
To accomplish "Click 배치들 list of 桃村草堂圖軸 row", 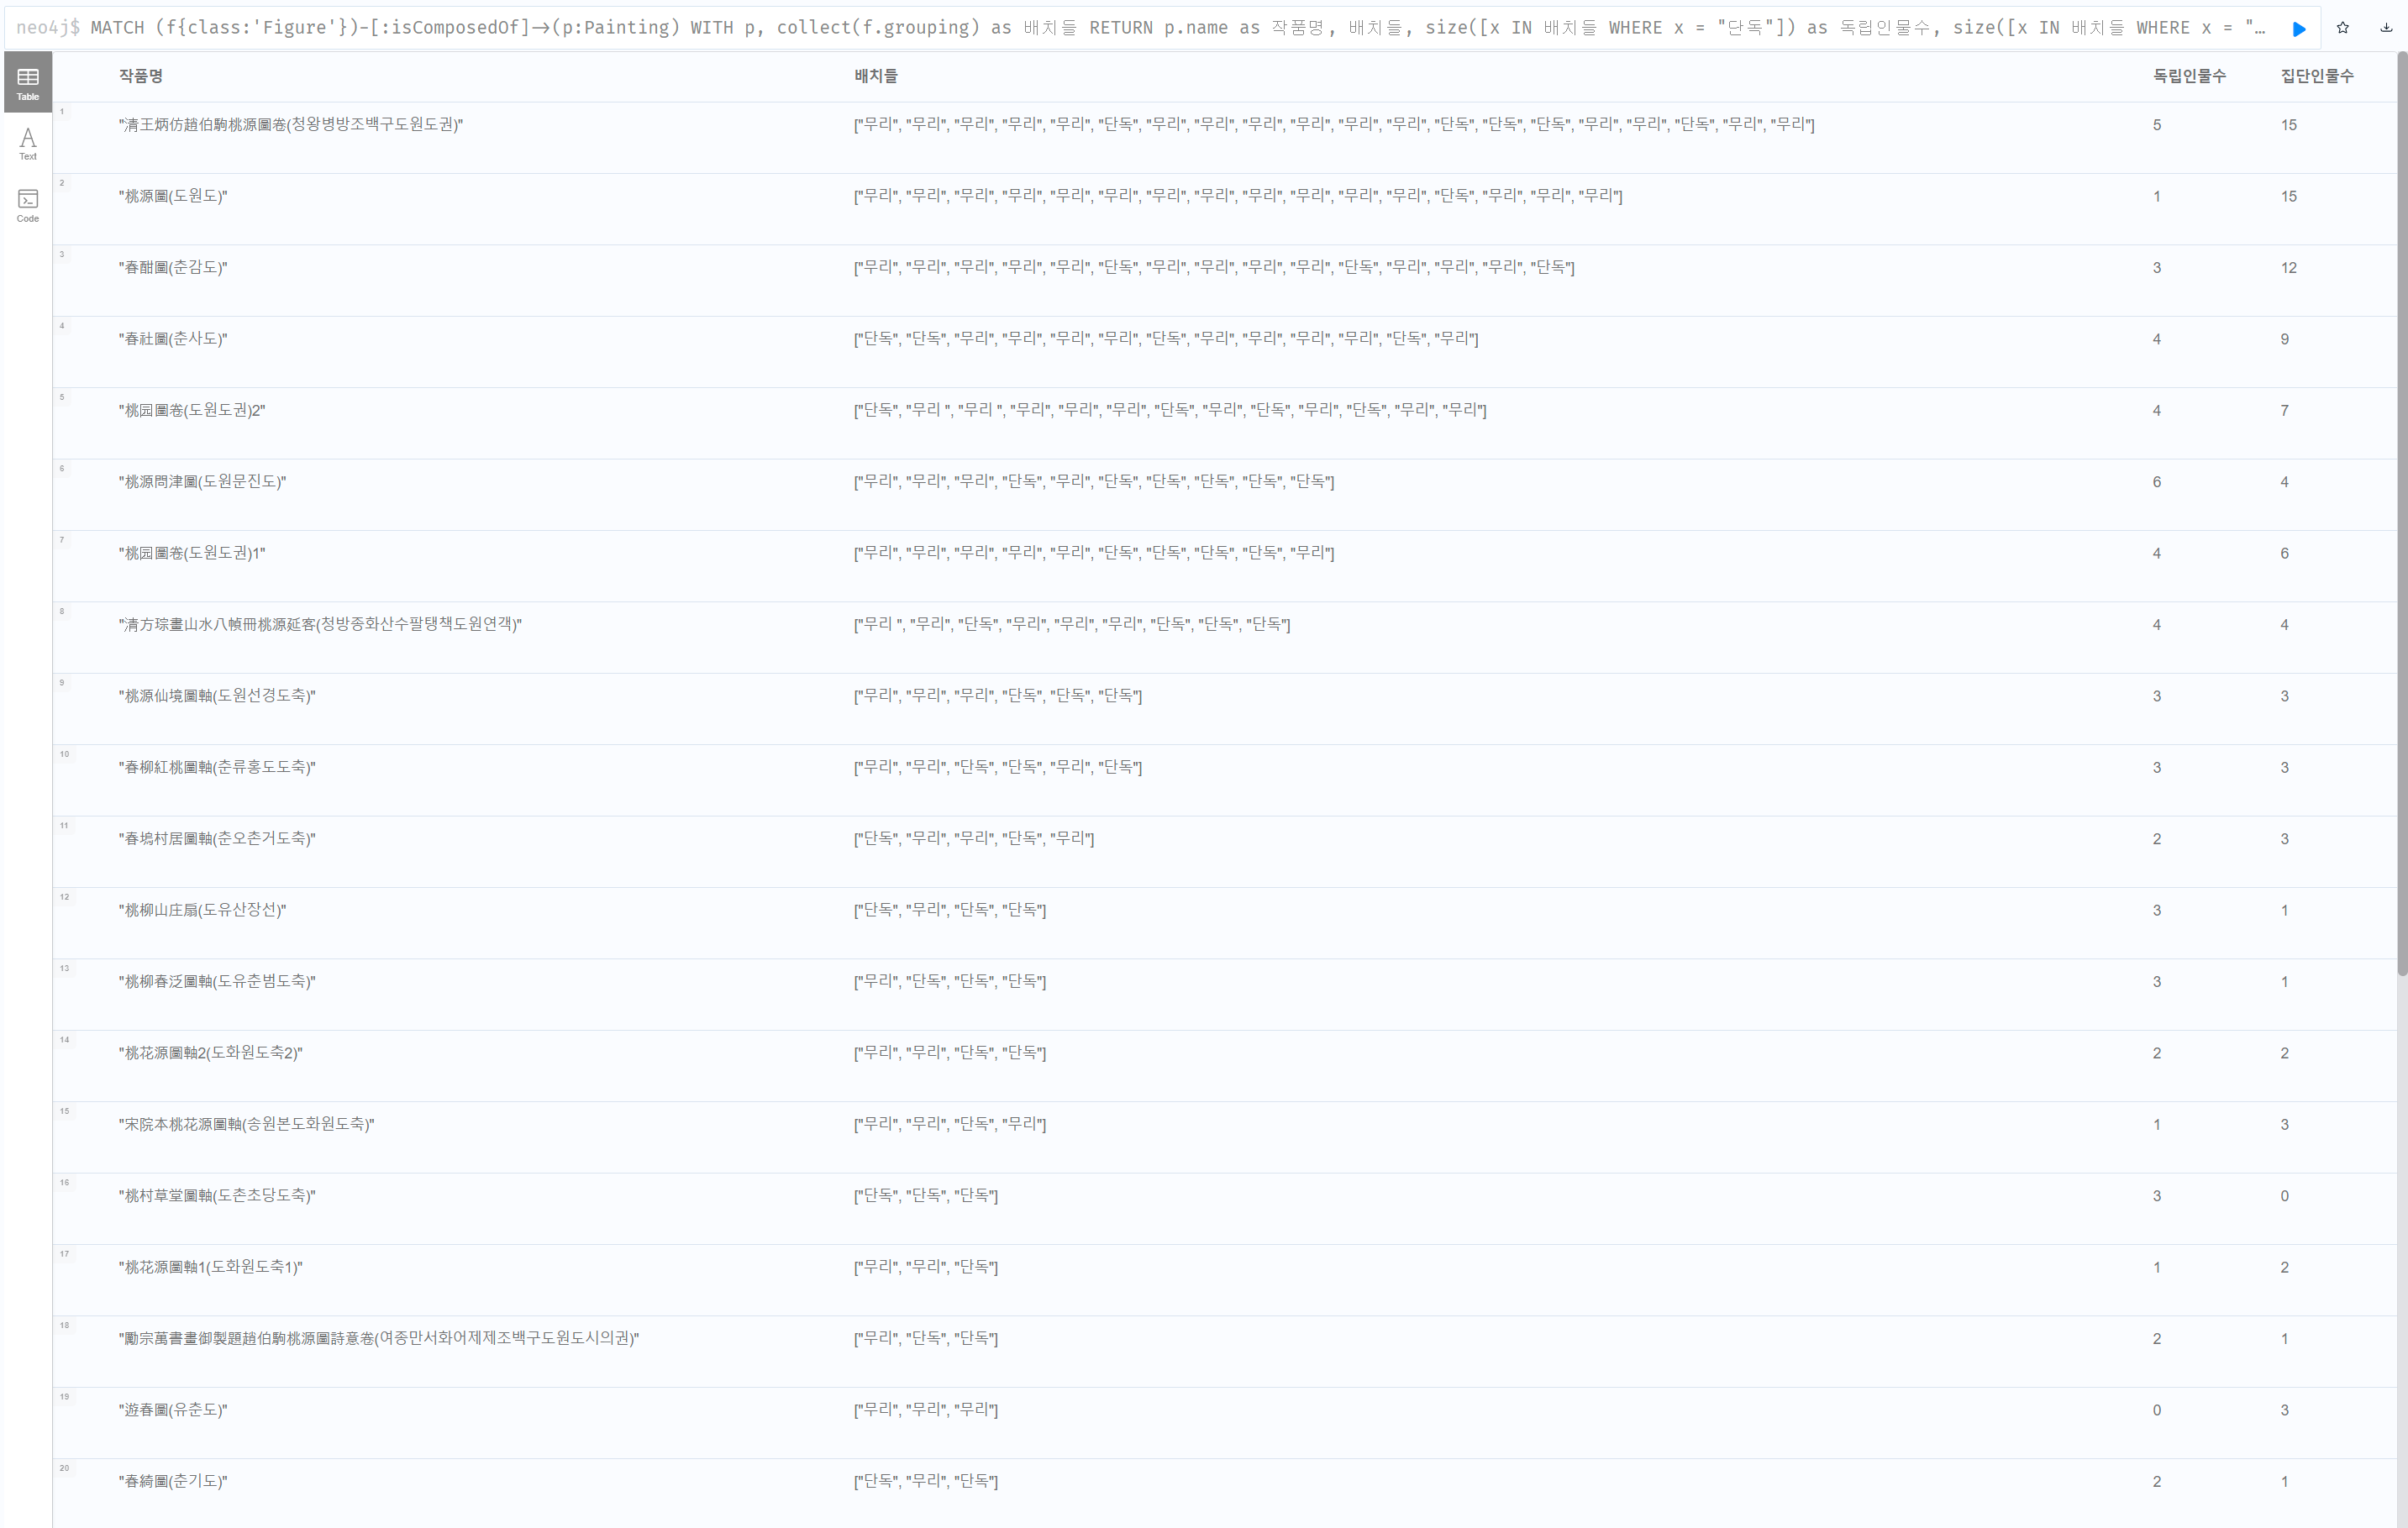I will click(x=926, y=1195).
